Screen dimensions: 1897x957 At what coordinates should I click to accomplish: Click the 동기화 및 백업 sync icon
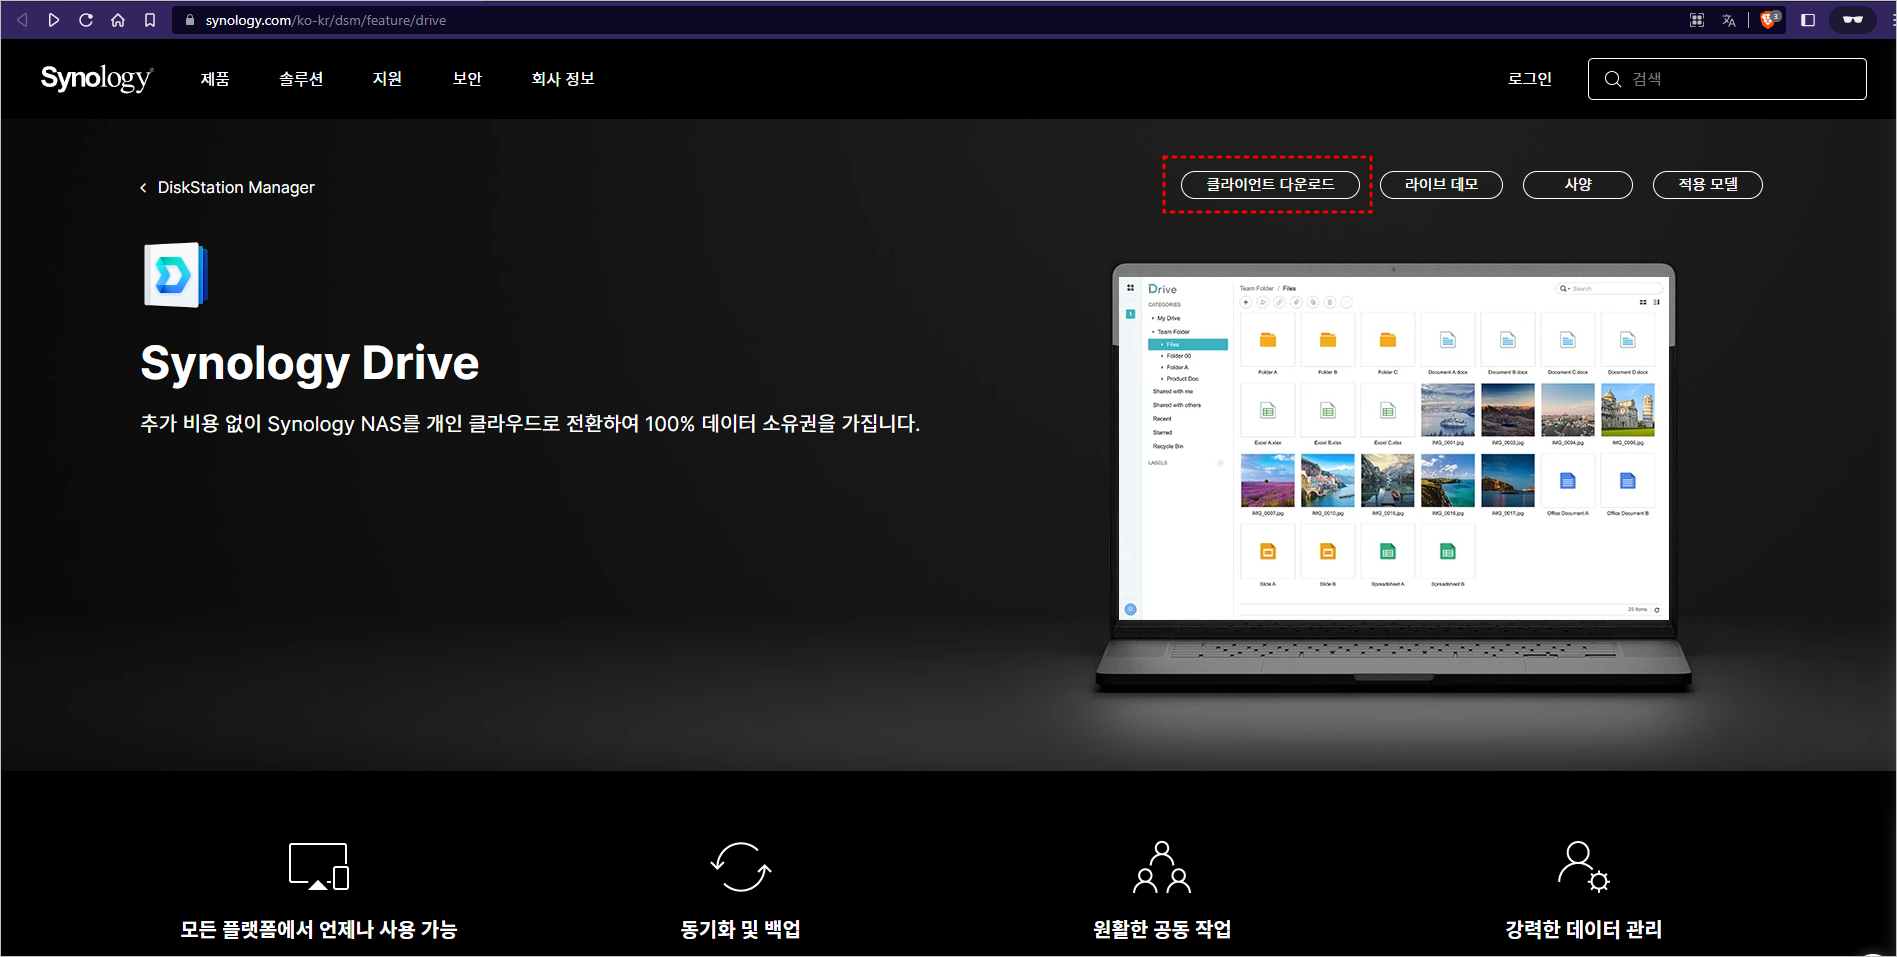pyautogui.click(x=739, y=866)
